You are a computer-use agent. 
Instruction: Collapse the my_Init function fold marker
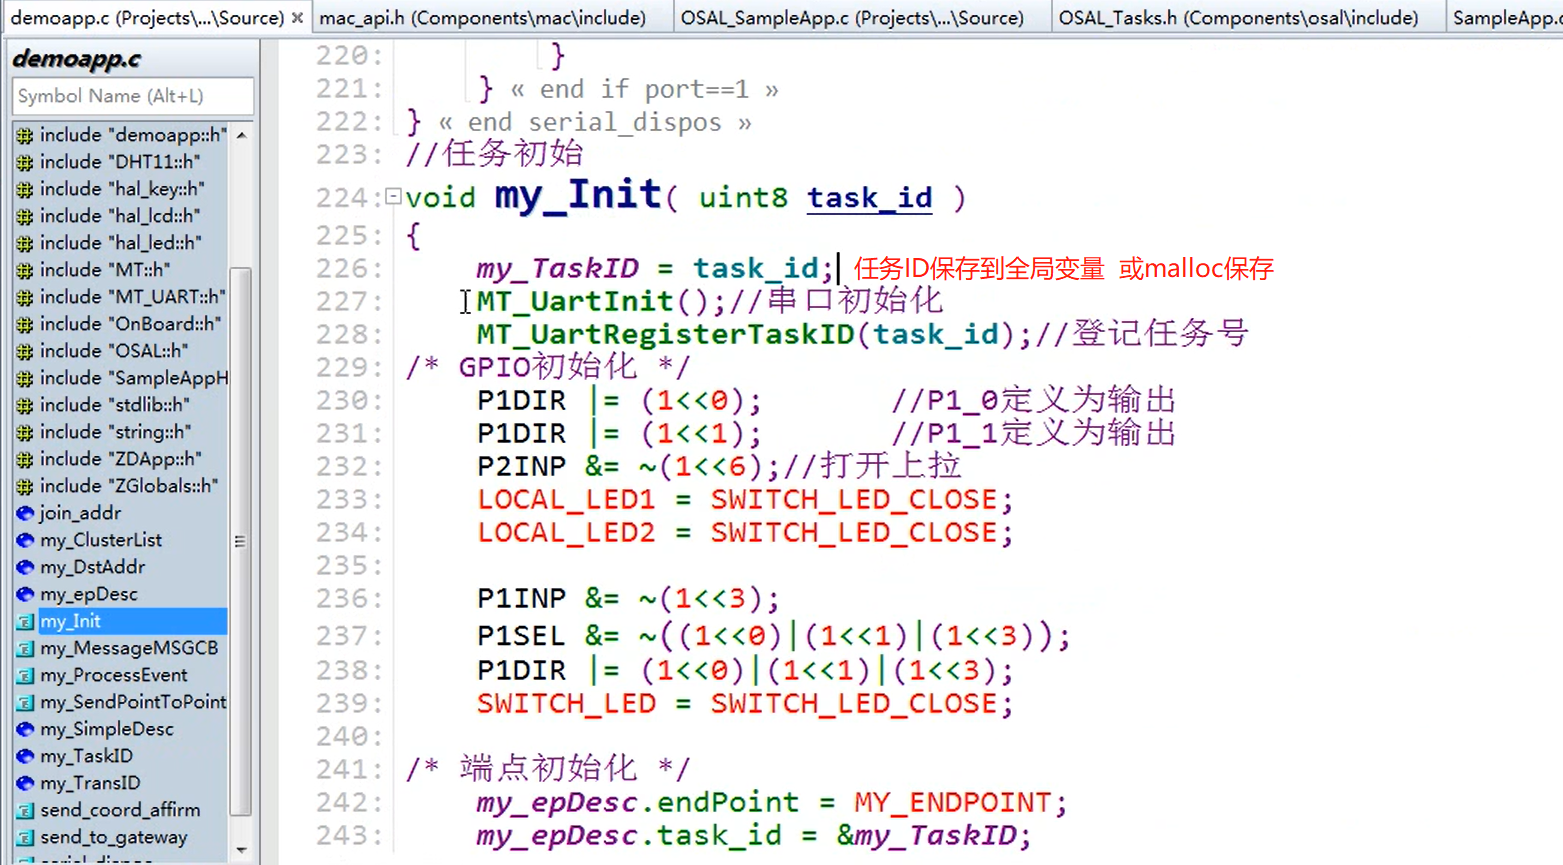pos(393,196)
